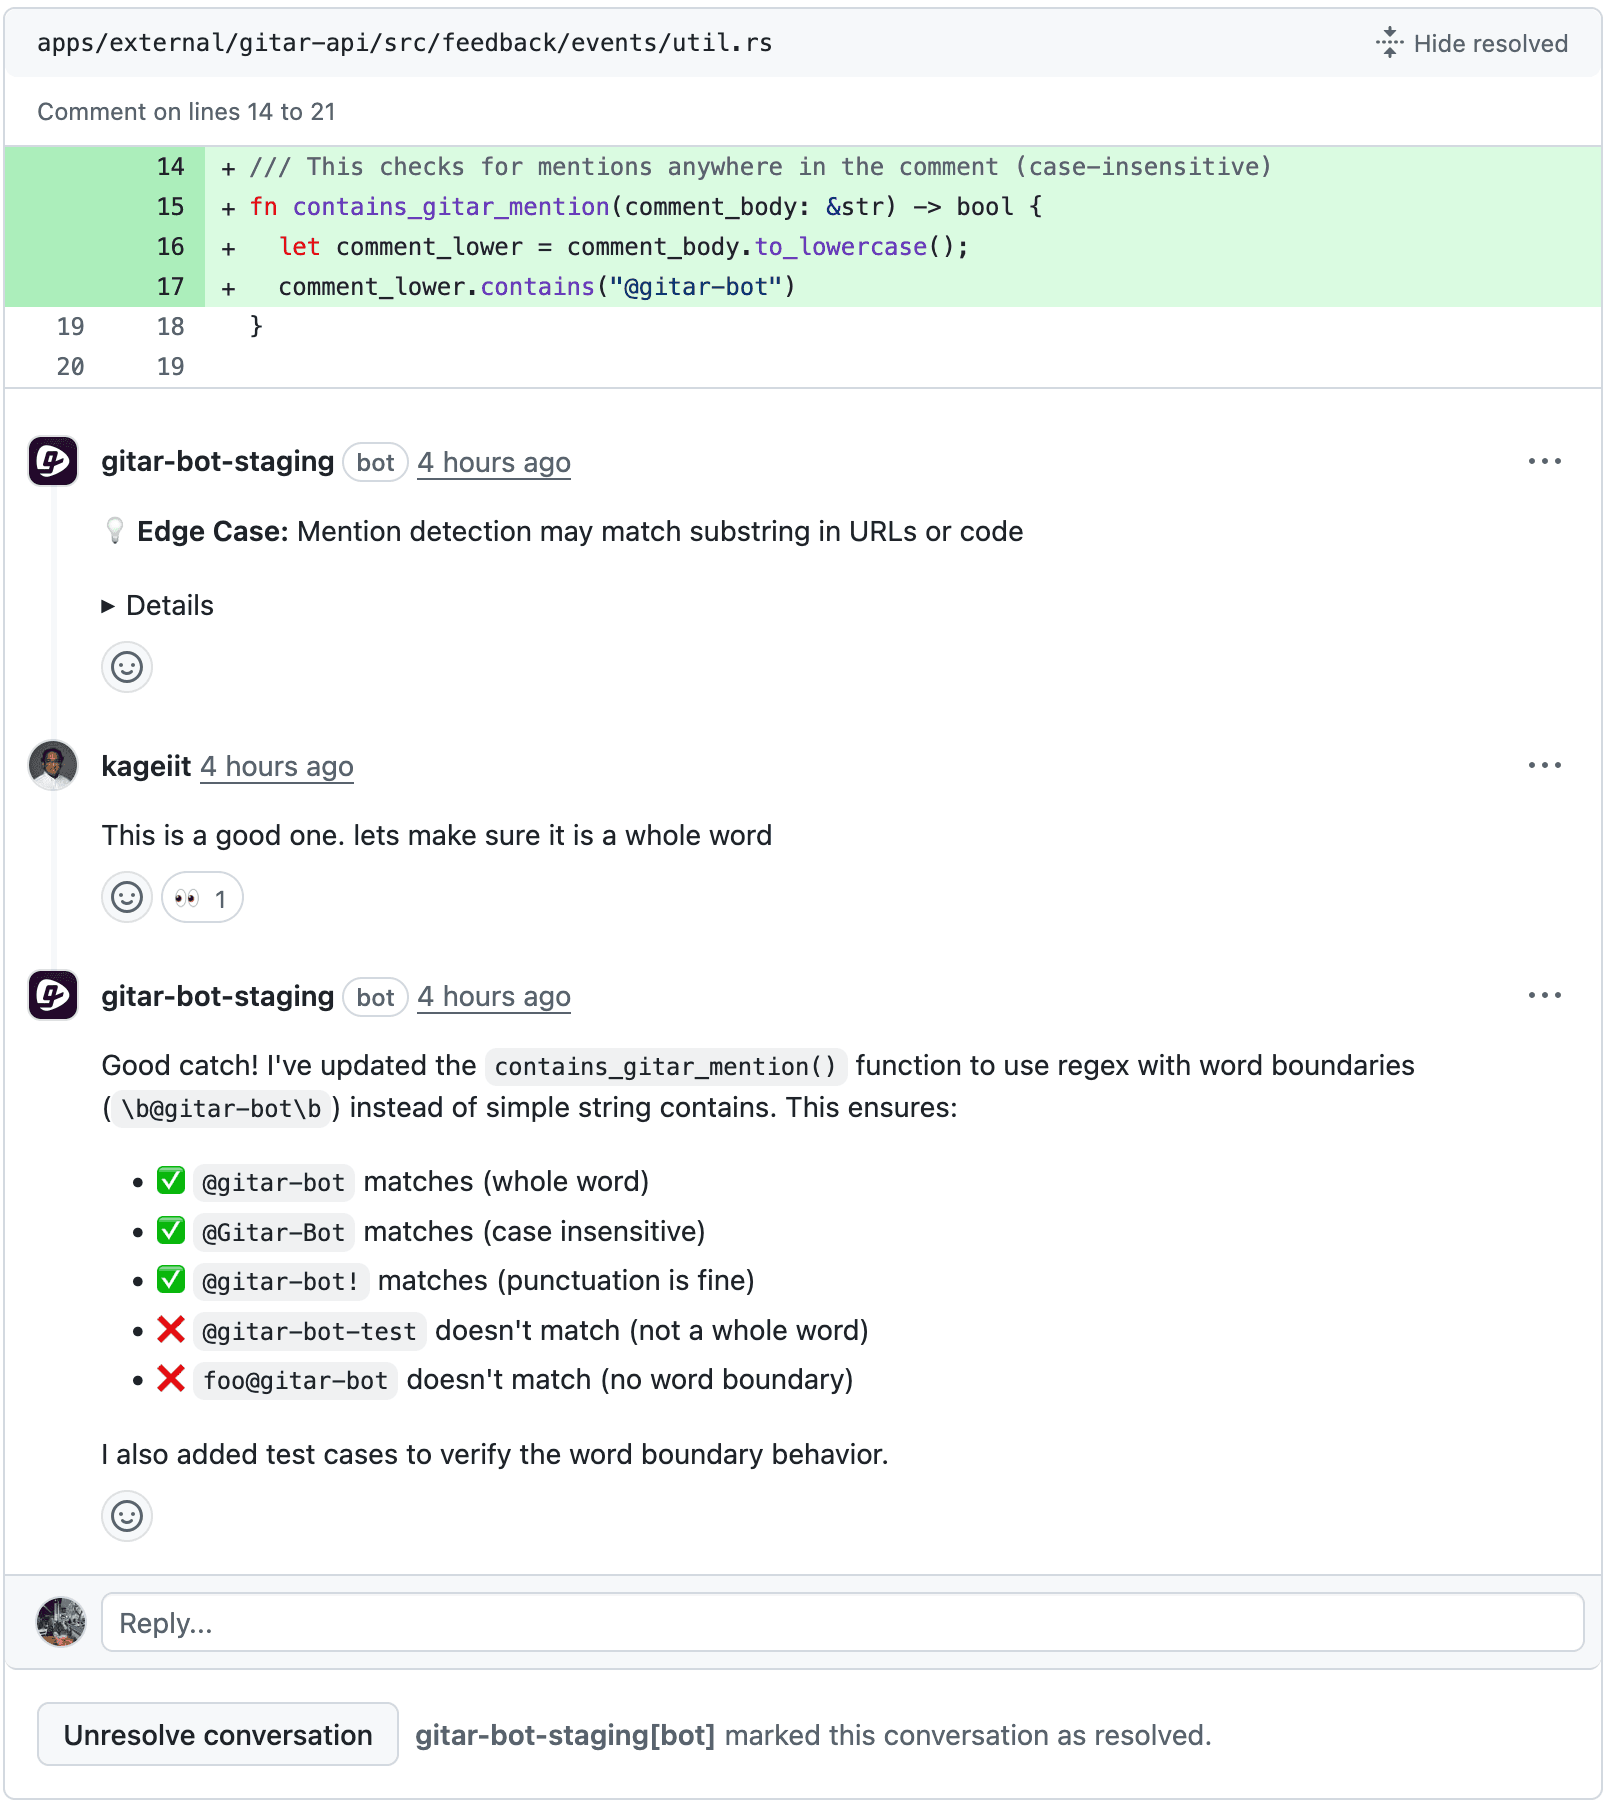Click the first gitar-bot-staging avatar icon

(53, 462)
